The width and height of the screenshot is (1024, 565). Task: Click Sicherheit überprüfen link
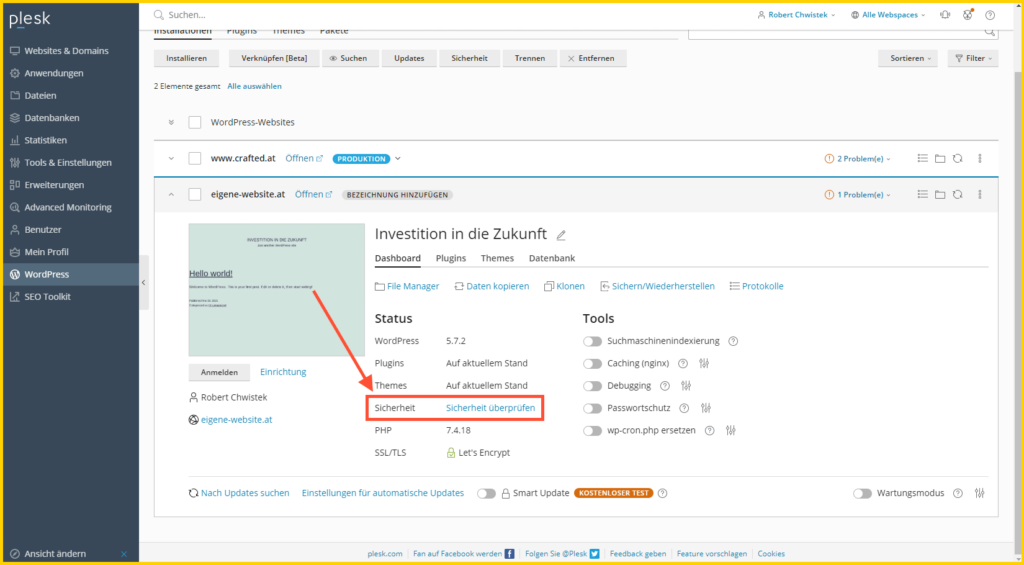[490, 408]
